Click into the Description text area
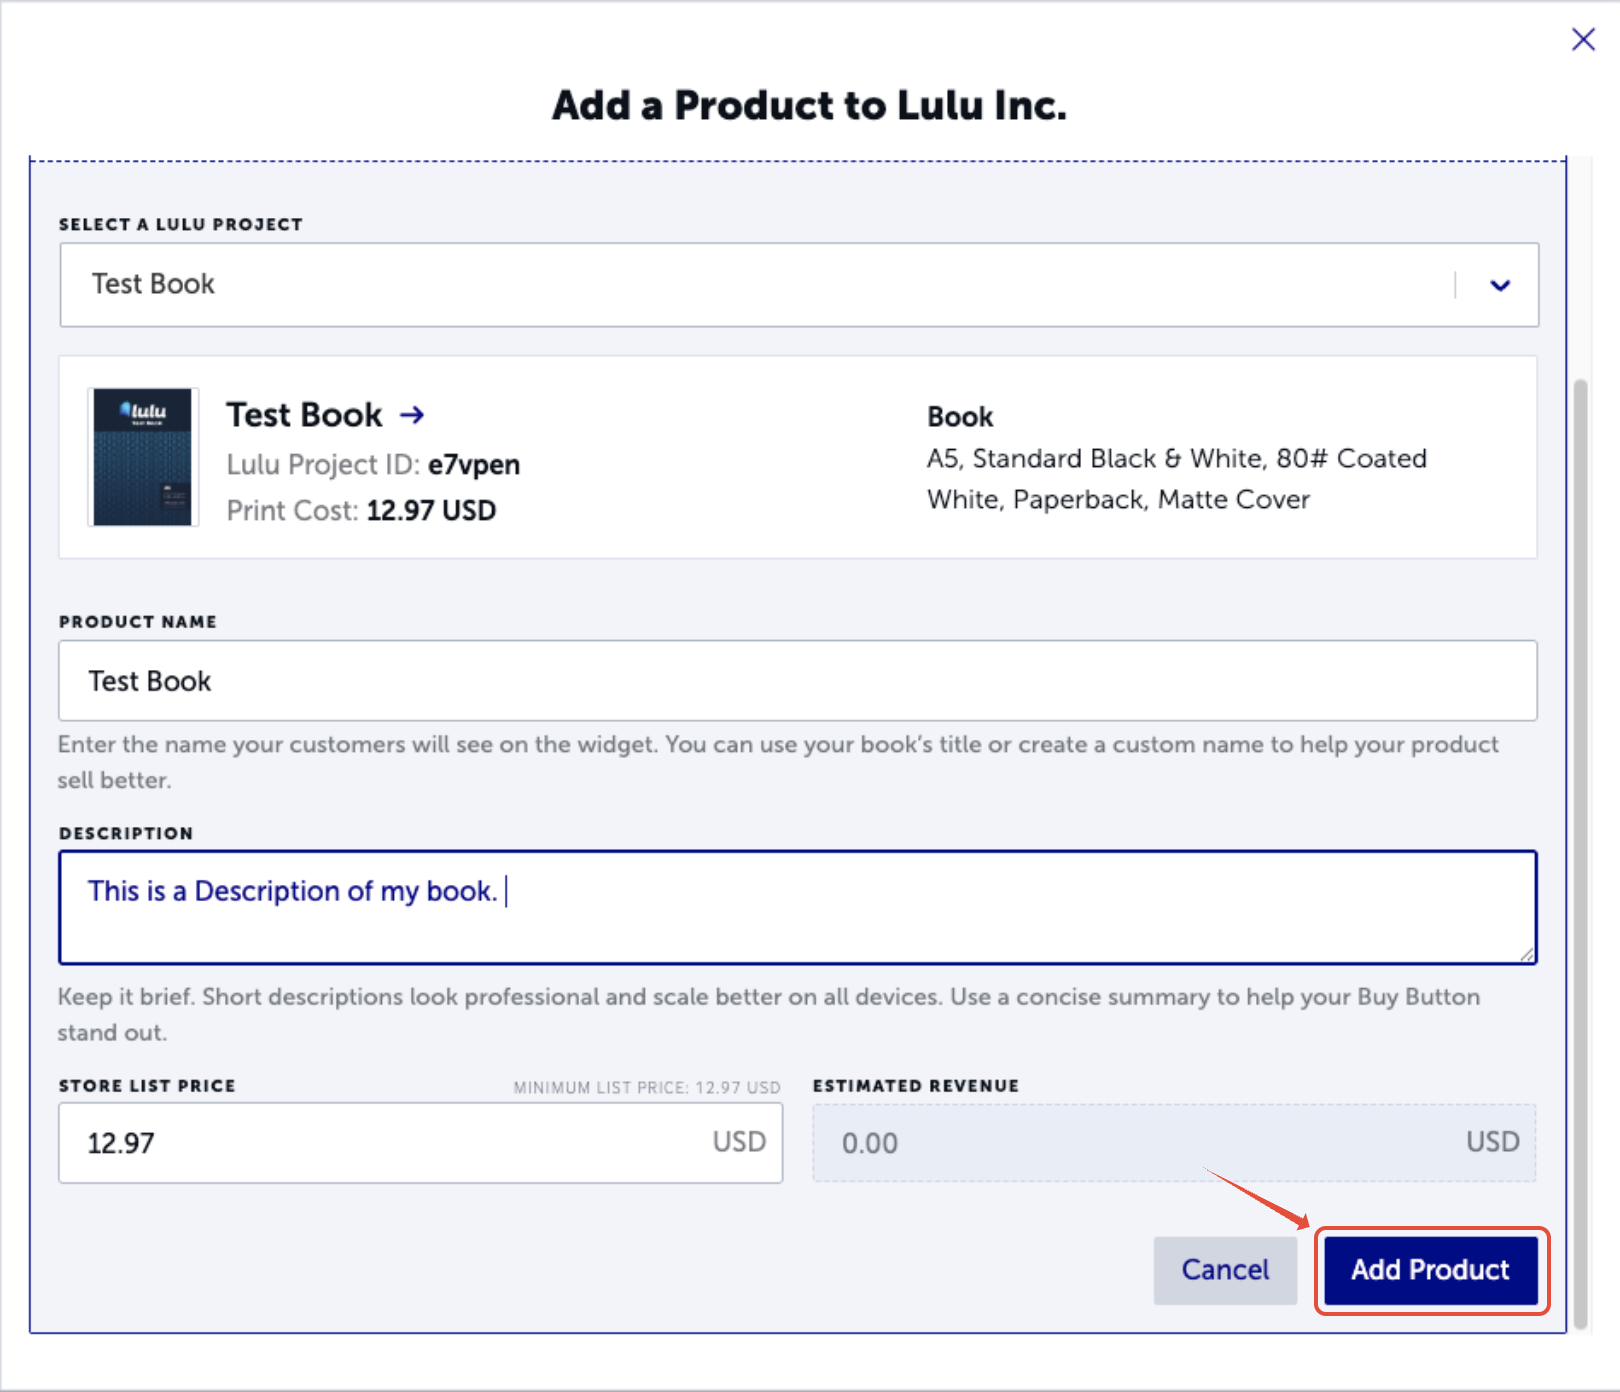Screen dimensions: 1620x1392 (798, 908)
